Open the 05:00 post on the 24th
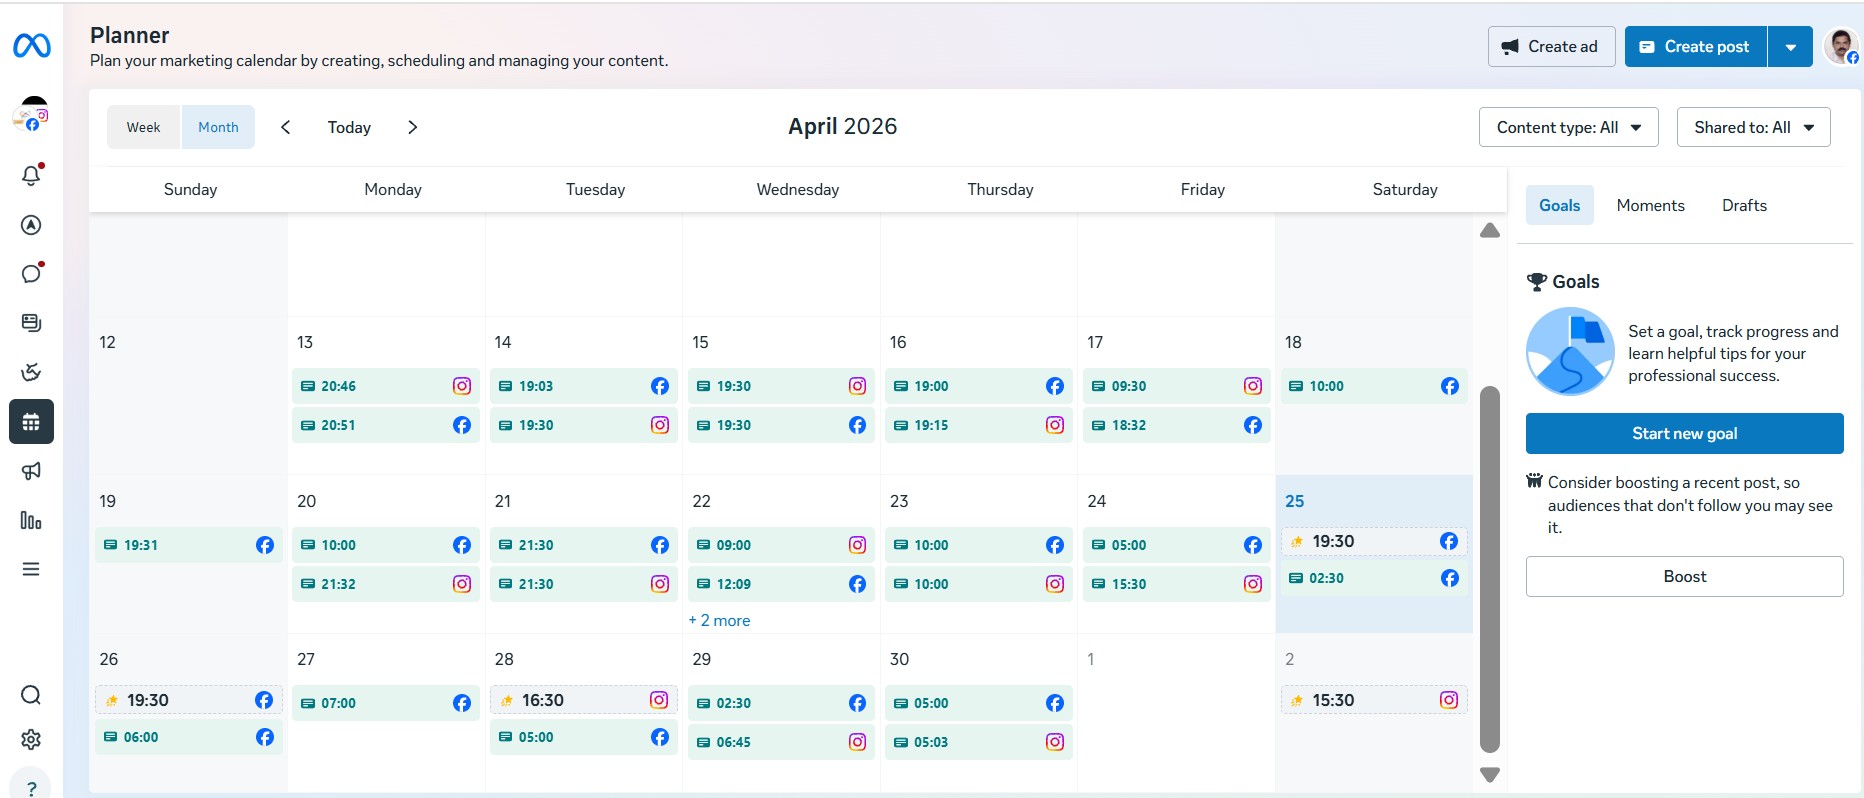The height and width of the screenshot is (798, 1864). (1177, 545)
